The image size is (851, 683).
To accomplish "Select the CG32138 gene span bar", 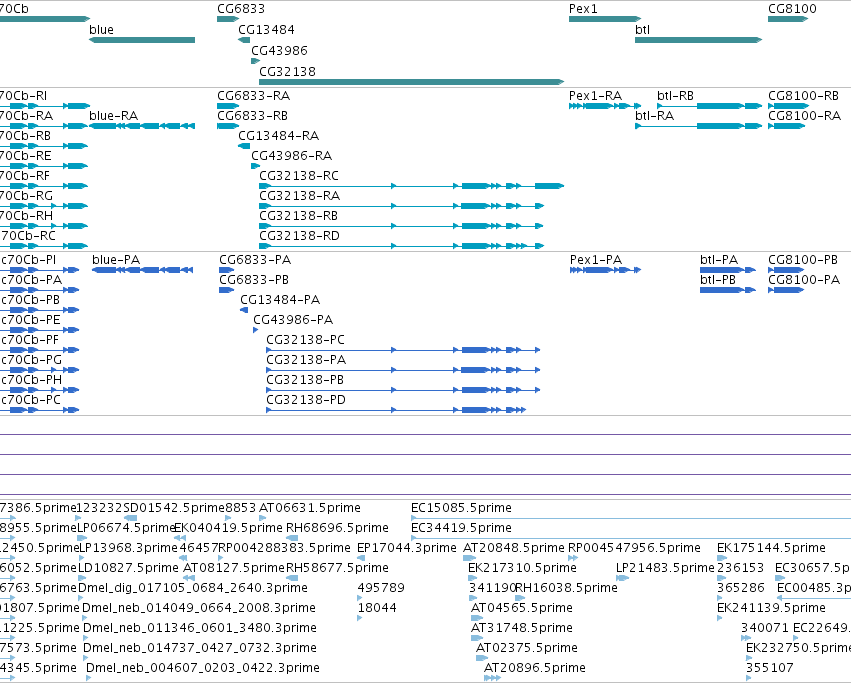I will [x=412, y=82].
